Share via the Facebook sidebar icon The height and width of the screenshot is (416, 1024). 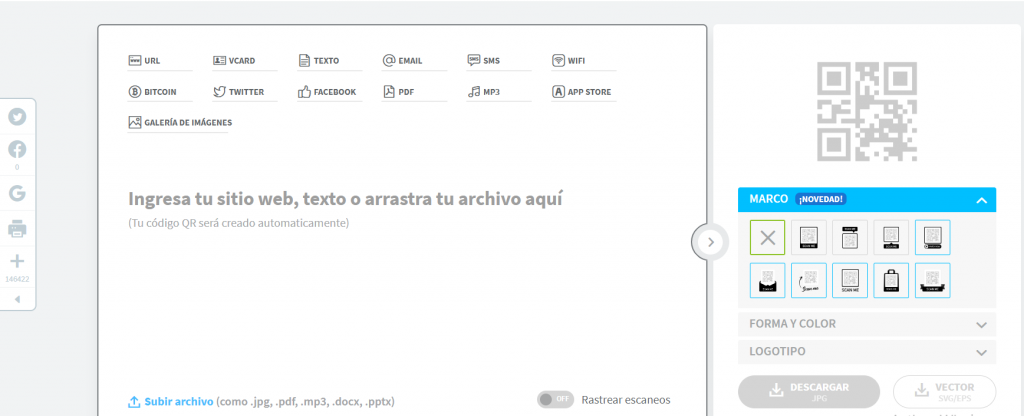pyautogui.click(x=17, y=150)
